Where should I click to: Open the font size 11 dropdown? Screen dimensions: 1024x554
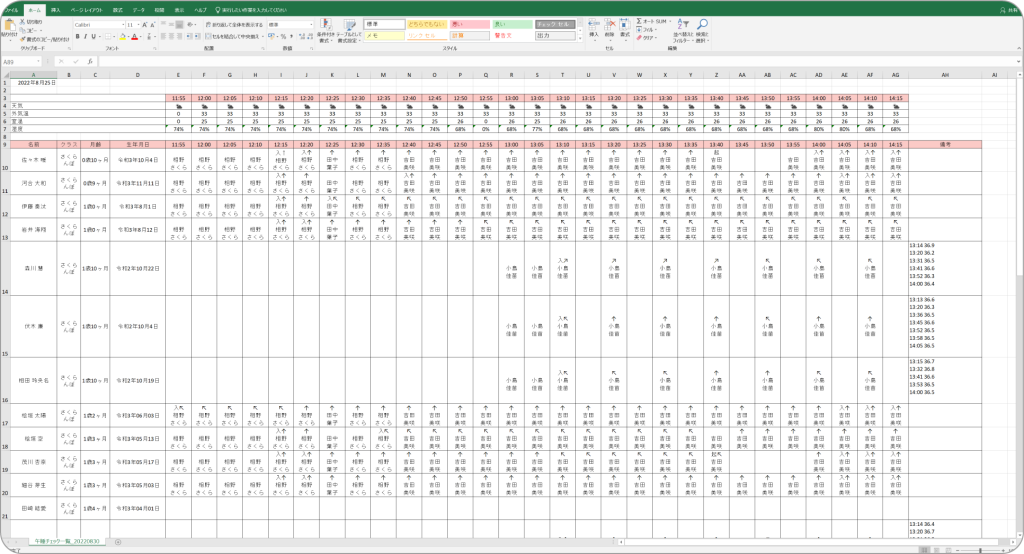pyautogui.click(x=138, y=25)
